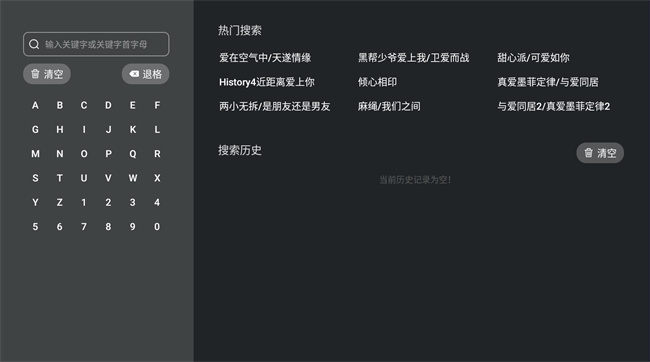Viewport: 650px width, 362px height.
Task: Click the magnifier icon in search box
Action: coord(34,44)
